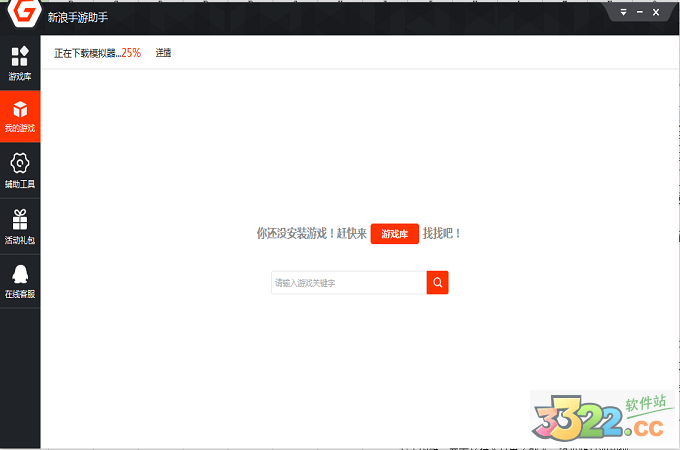Image resolution: width=680 pixels, height=450 pixels.
Task: Click the 25% download progress value
Action: tap(131, 53)
